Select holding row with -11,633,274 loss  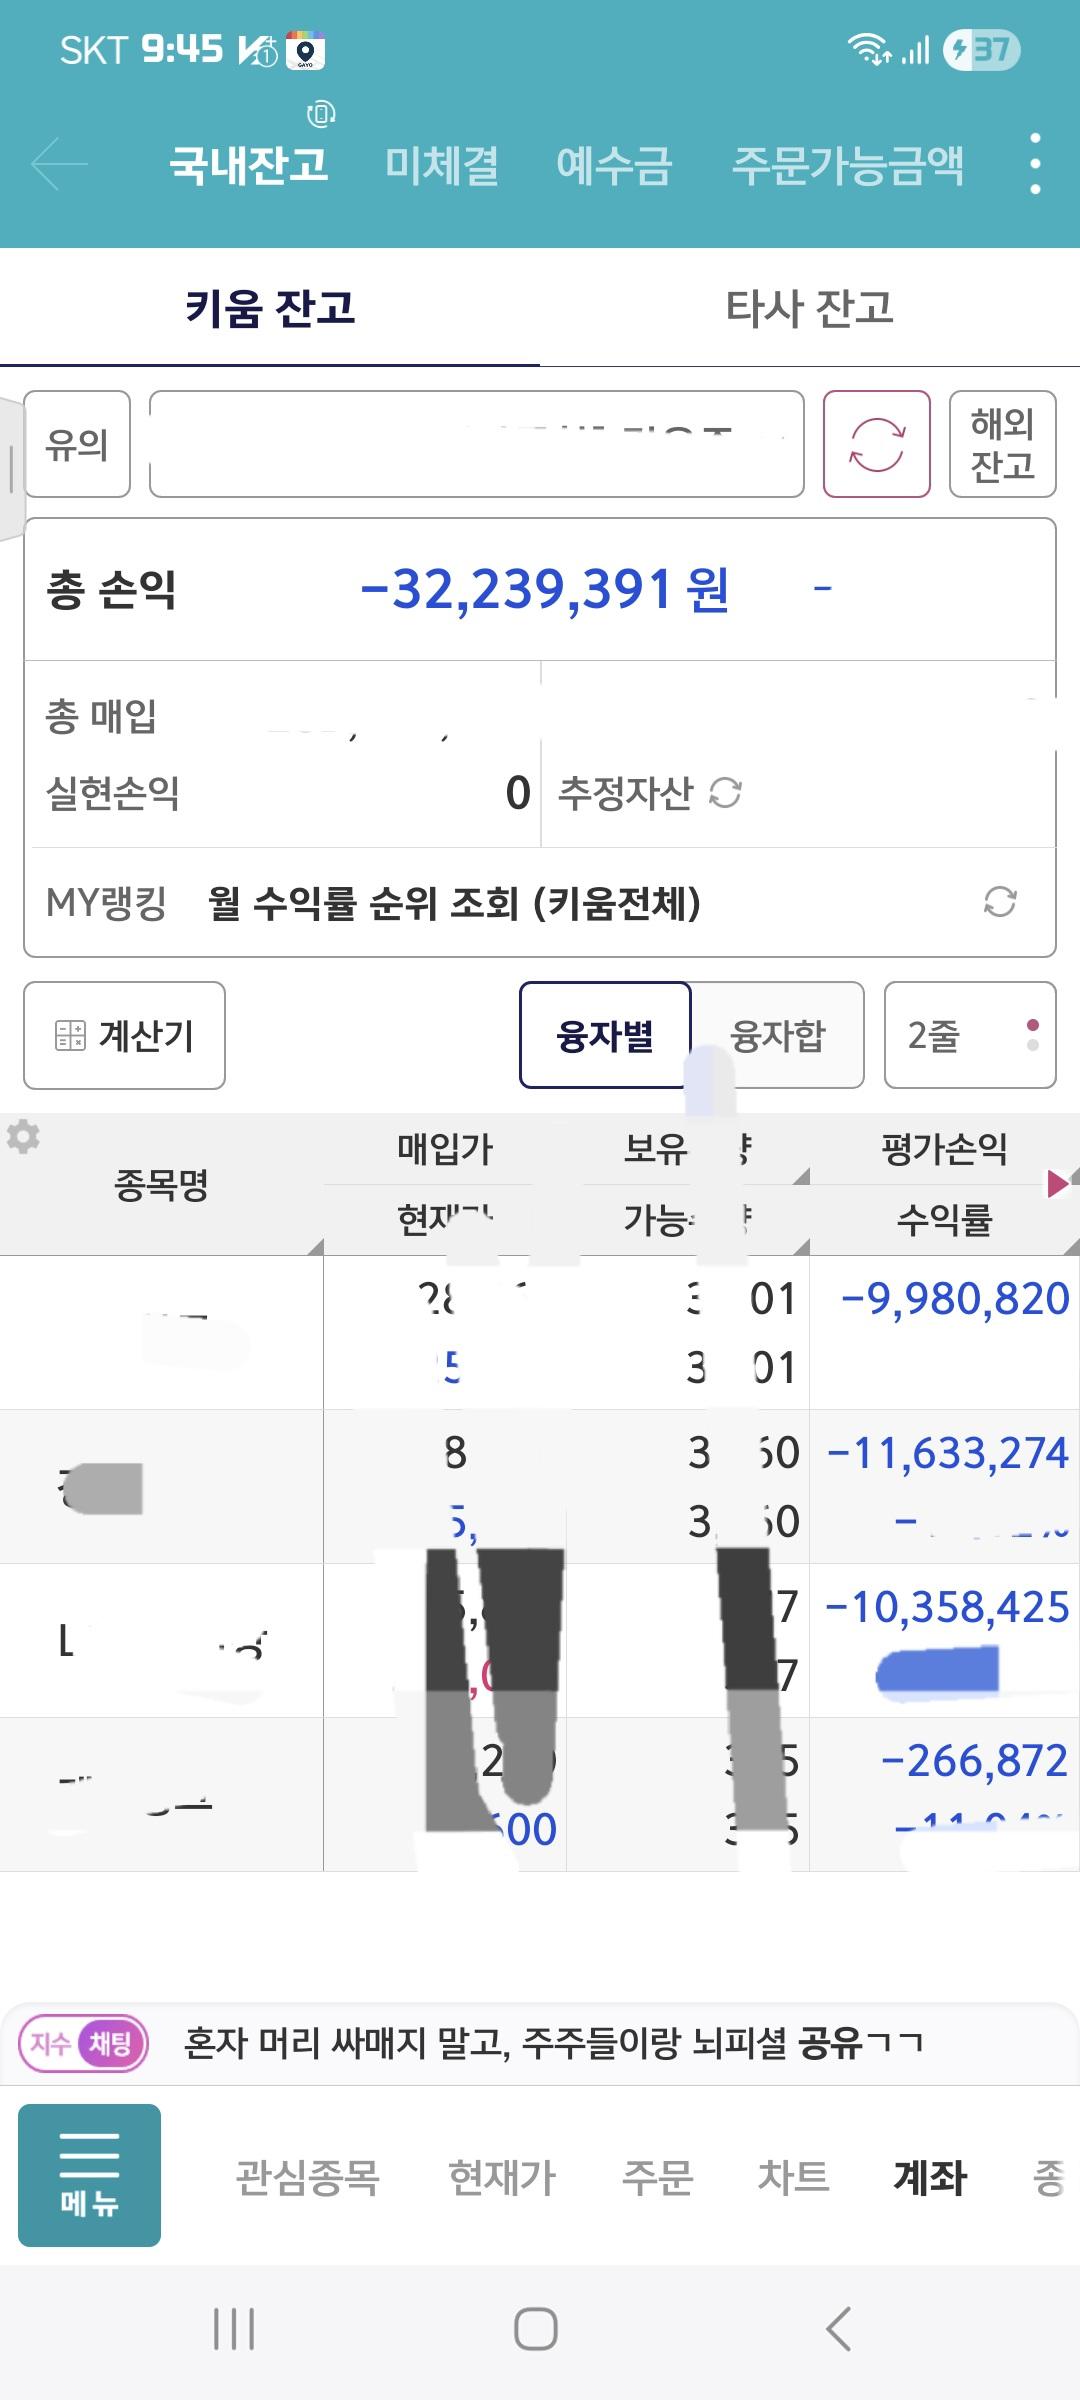pos(540,1487)
